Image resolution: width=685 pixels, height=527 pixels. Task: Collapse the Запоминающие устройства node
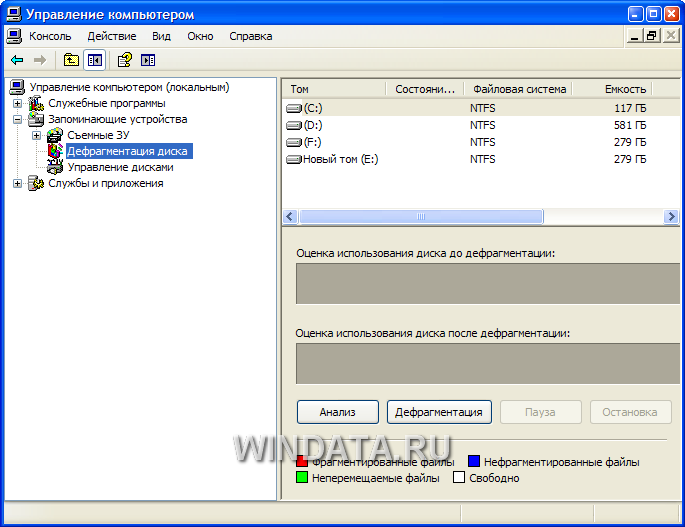coord(17,119)
